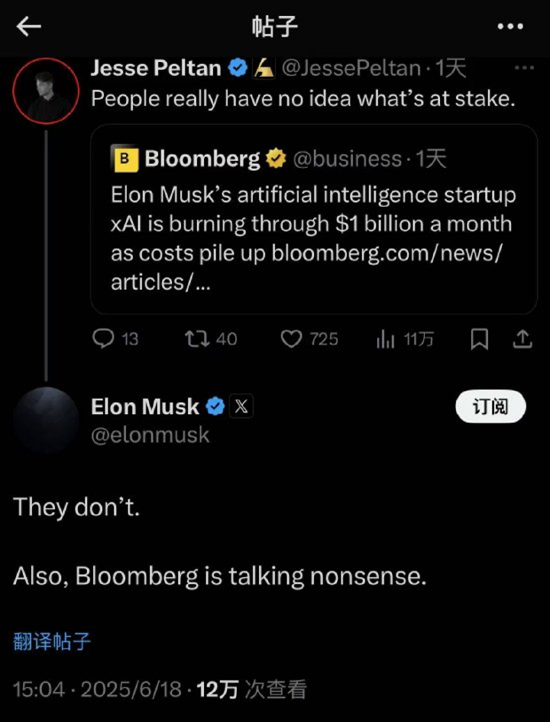
Task: Tap the 订阅 subscribe button
Action: [491, 406]
